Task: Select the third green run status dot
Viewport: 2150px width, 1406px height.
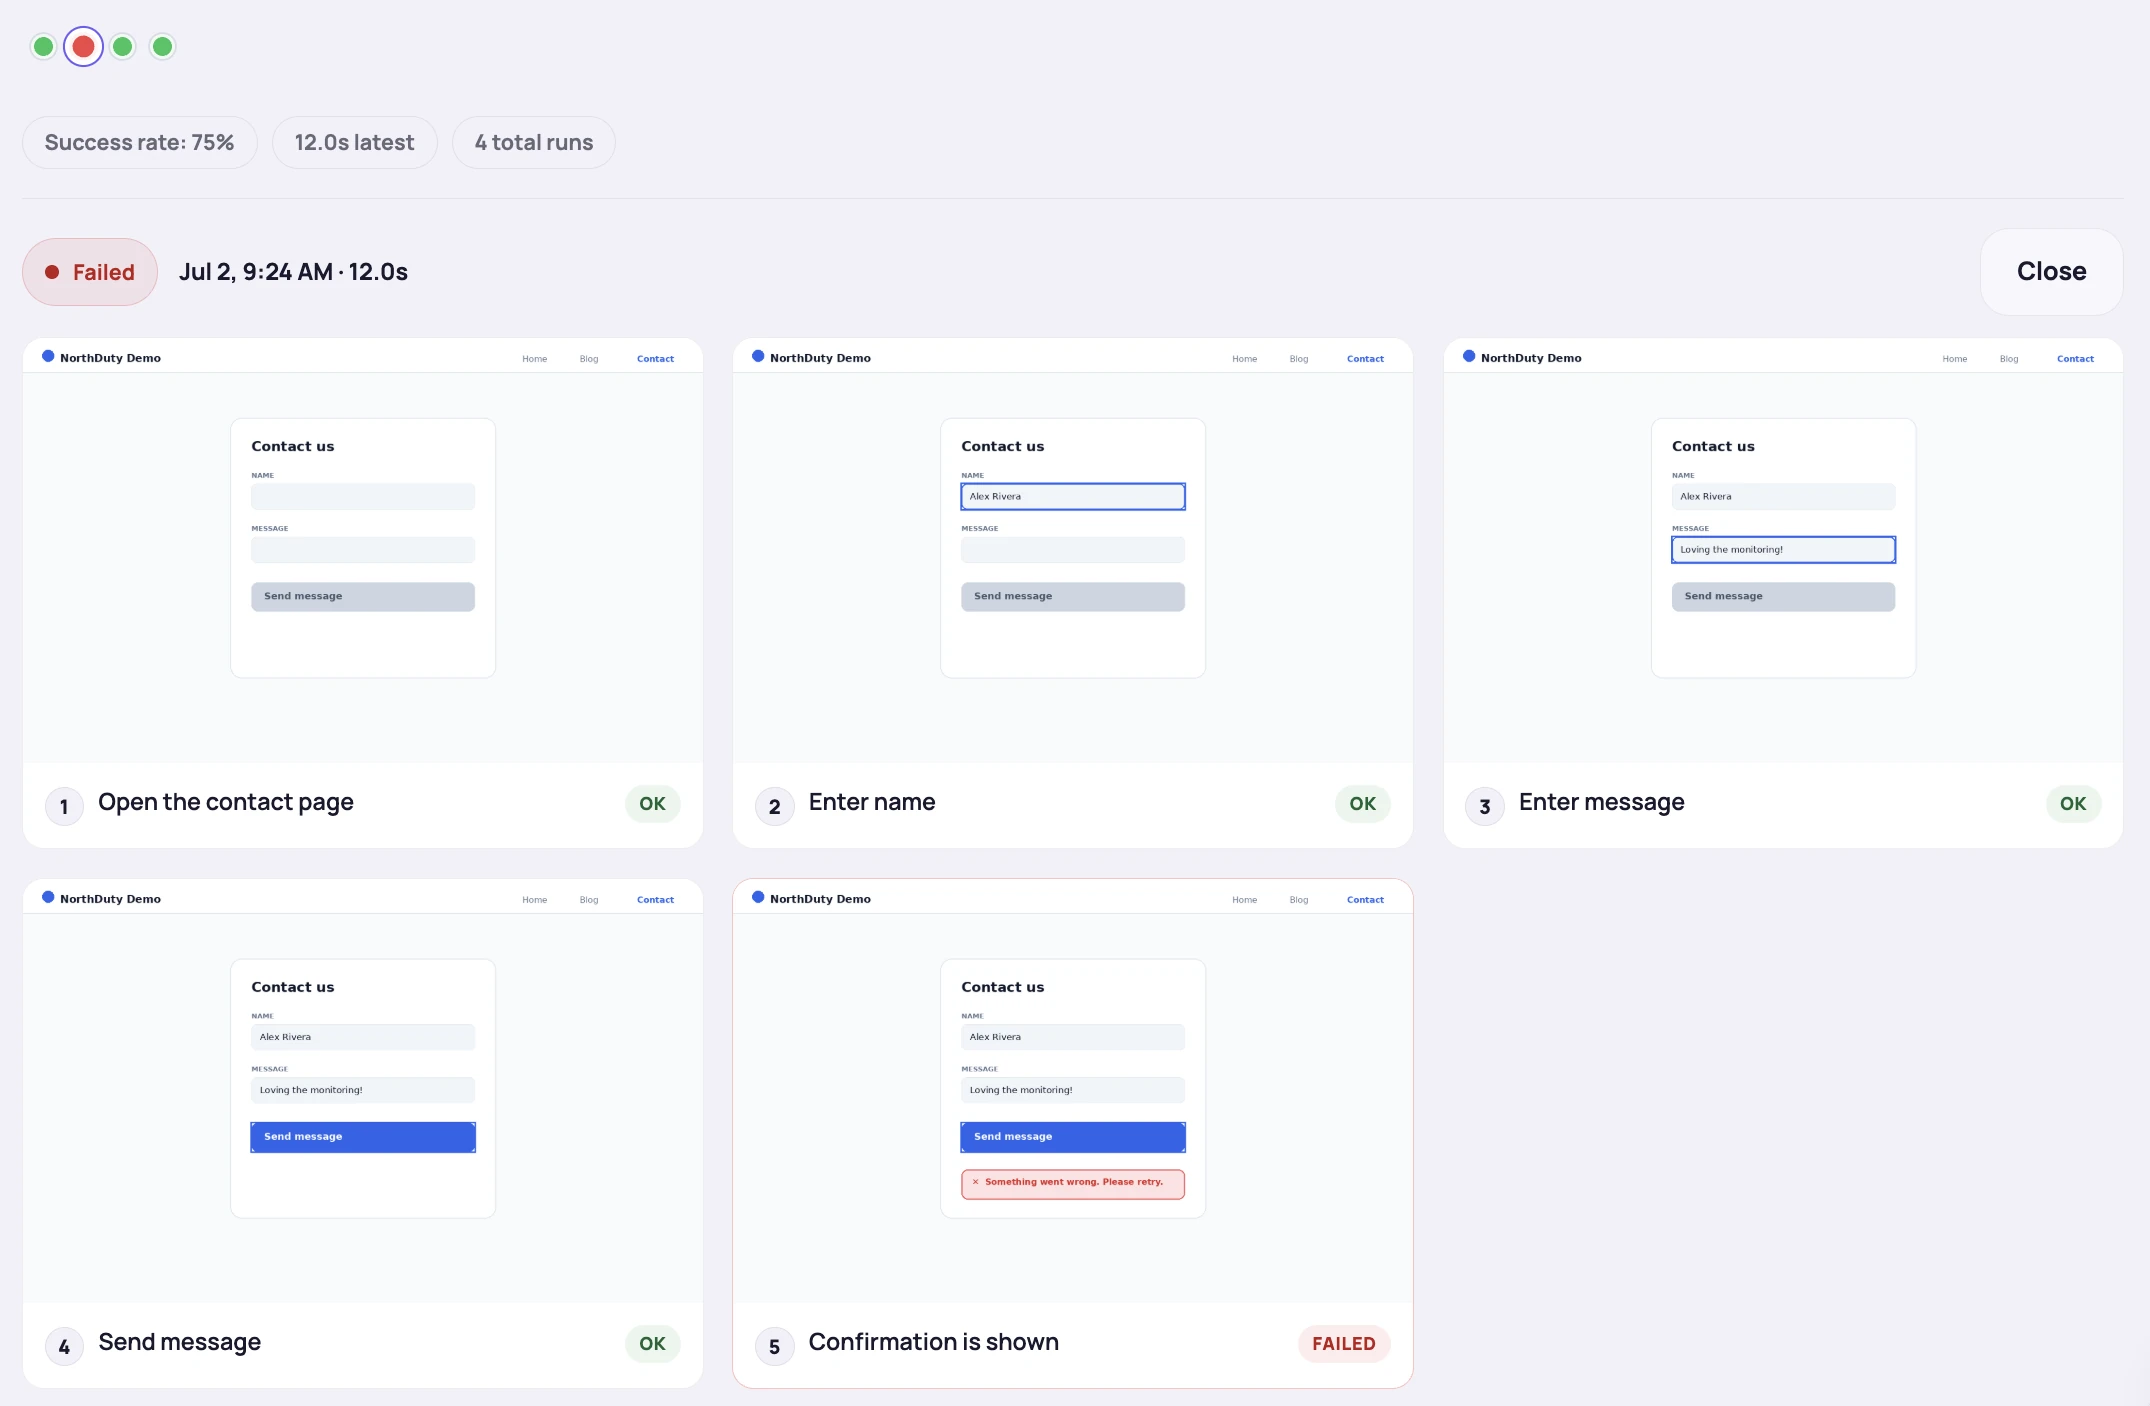Action: 123,46
